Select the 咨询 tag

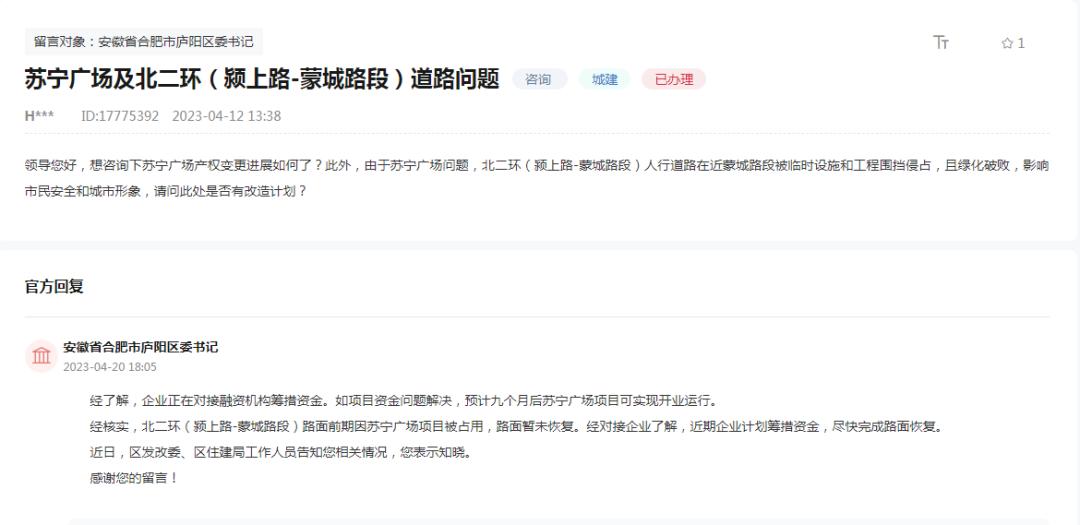click(x=539, y=79)
